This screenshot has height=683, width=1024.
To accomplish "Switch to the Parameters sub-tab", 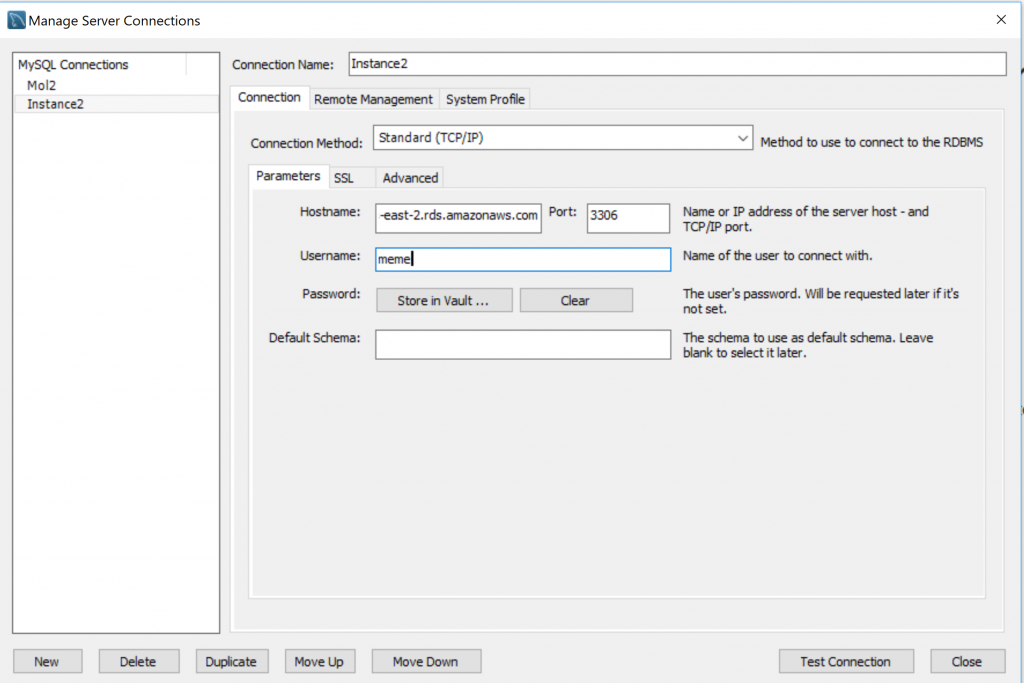I will (x=288, y=176).
